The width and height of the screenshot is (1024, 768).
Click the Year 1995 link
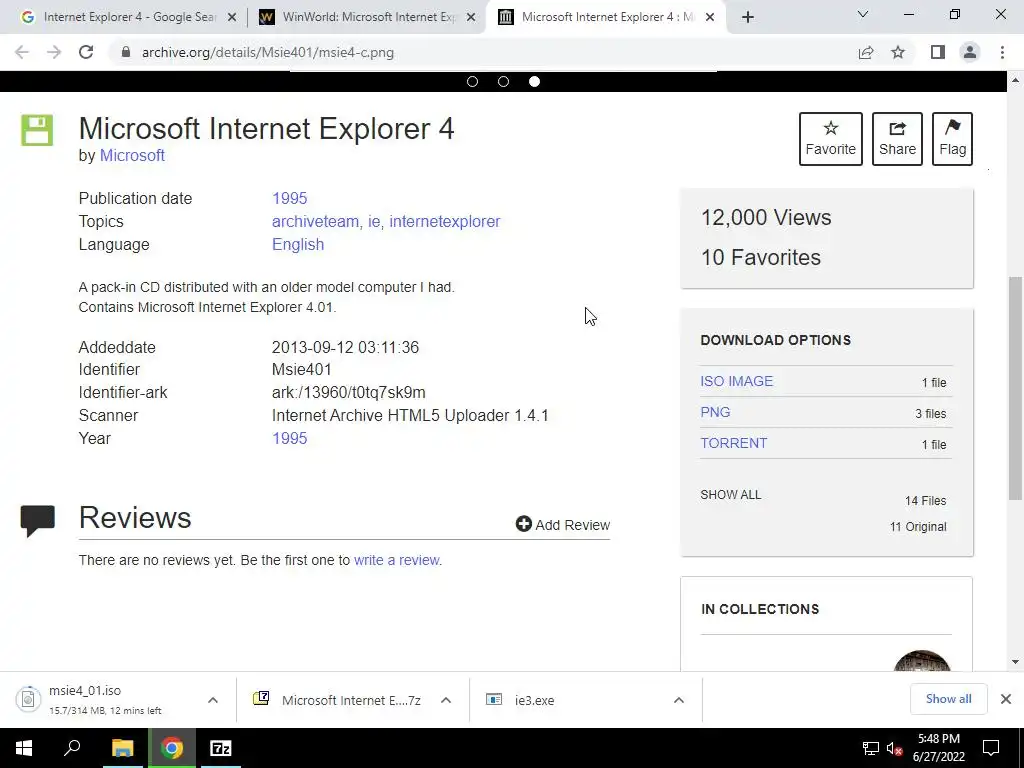289,438
